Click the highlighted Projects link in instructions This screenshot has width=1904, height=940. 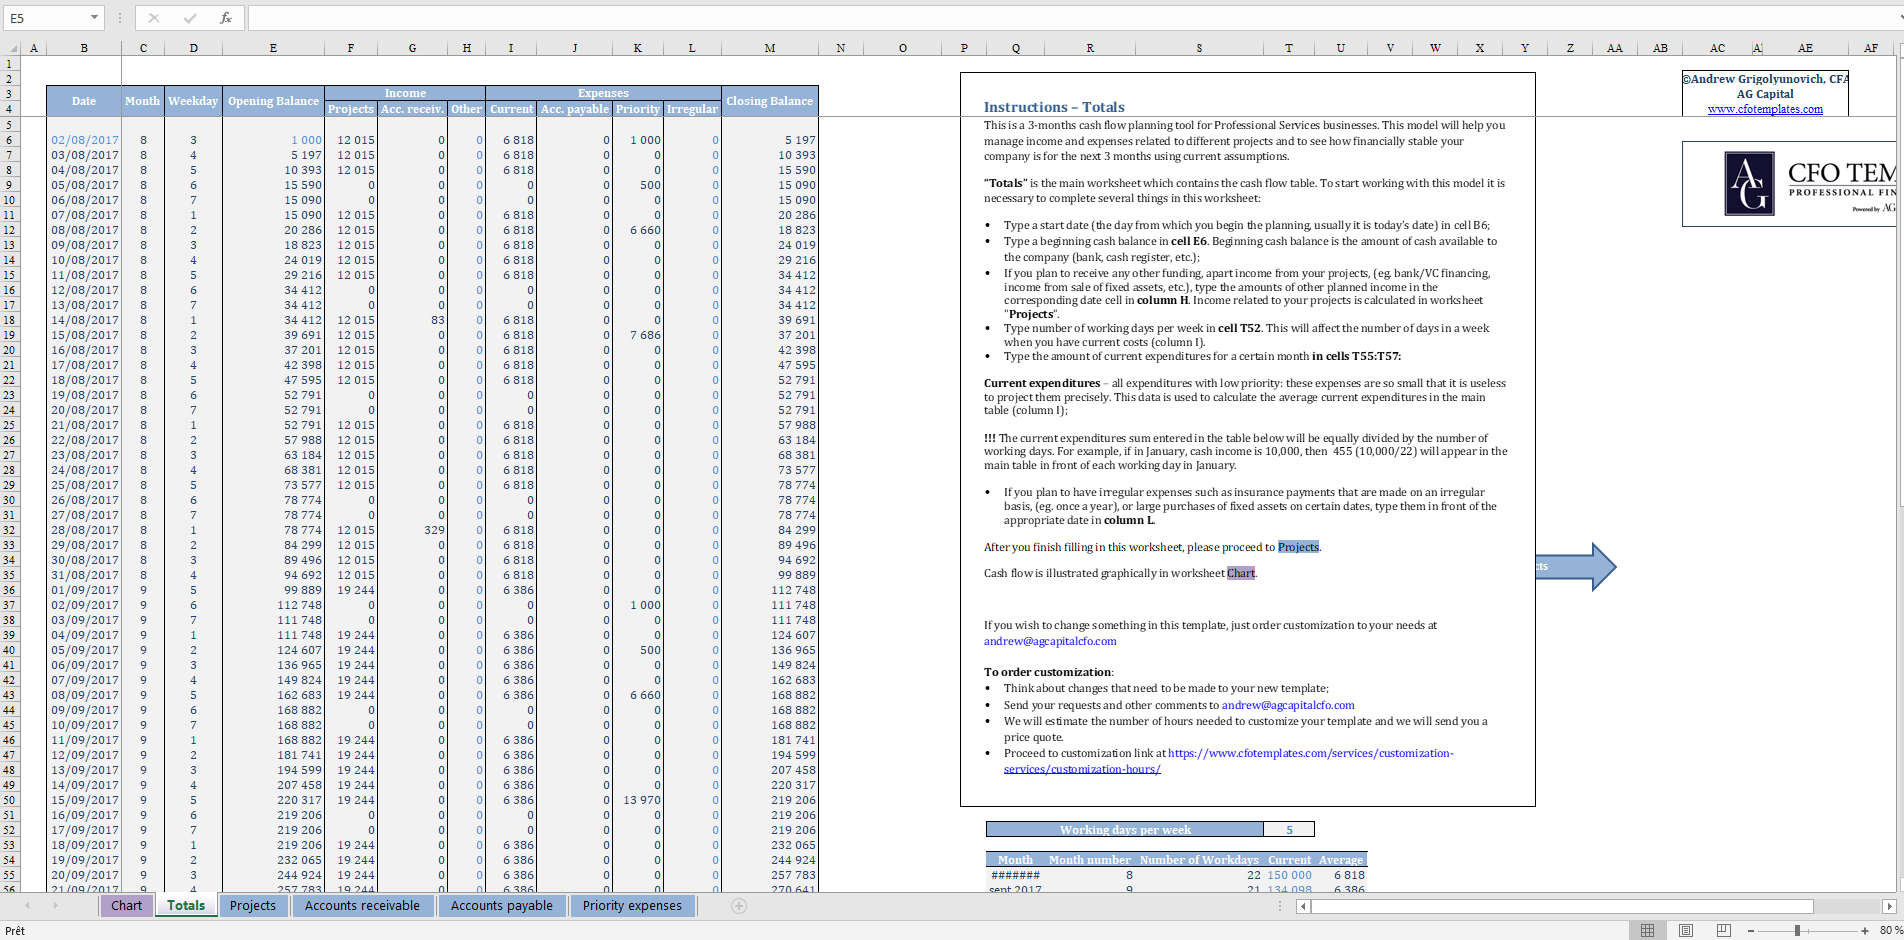coord(1299,547)
